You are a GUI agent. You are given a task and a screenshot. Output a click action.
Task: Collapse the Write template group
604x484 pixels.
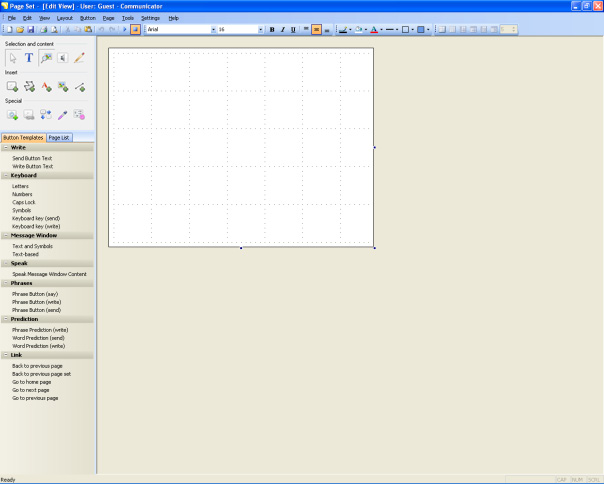click(x=6, y=148)
